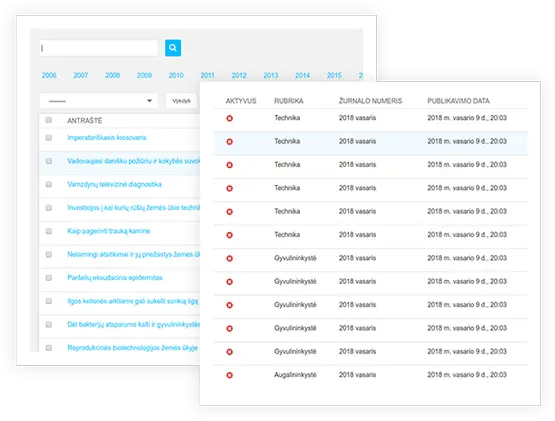Open Vamzdynų televizinė diagnostika article
The width and height of the screenshot is (555, 421).
point(114,184)
